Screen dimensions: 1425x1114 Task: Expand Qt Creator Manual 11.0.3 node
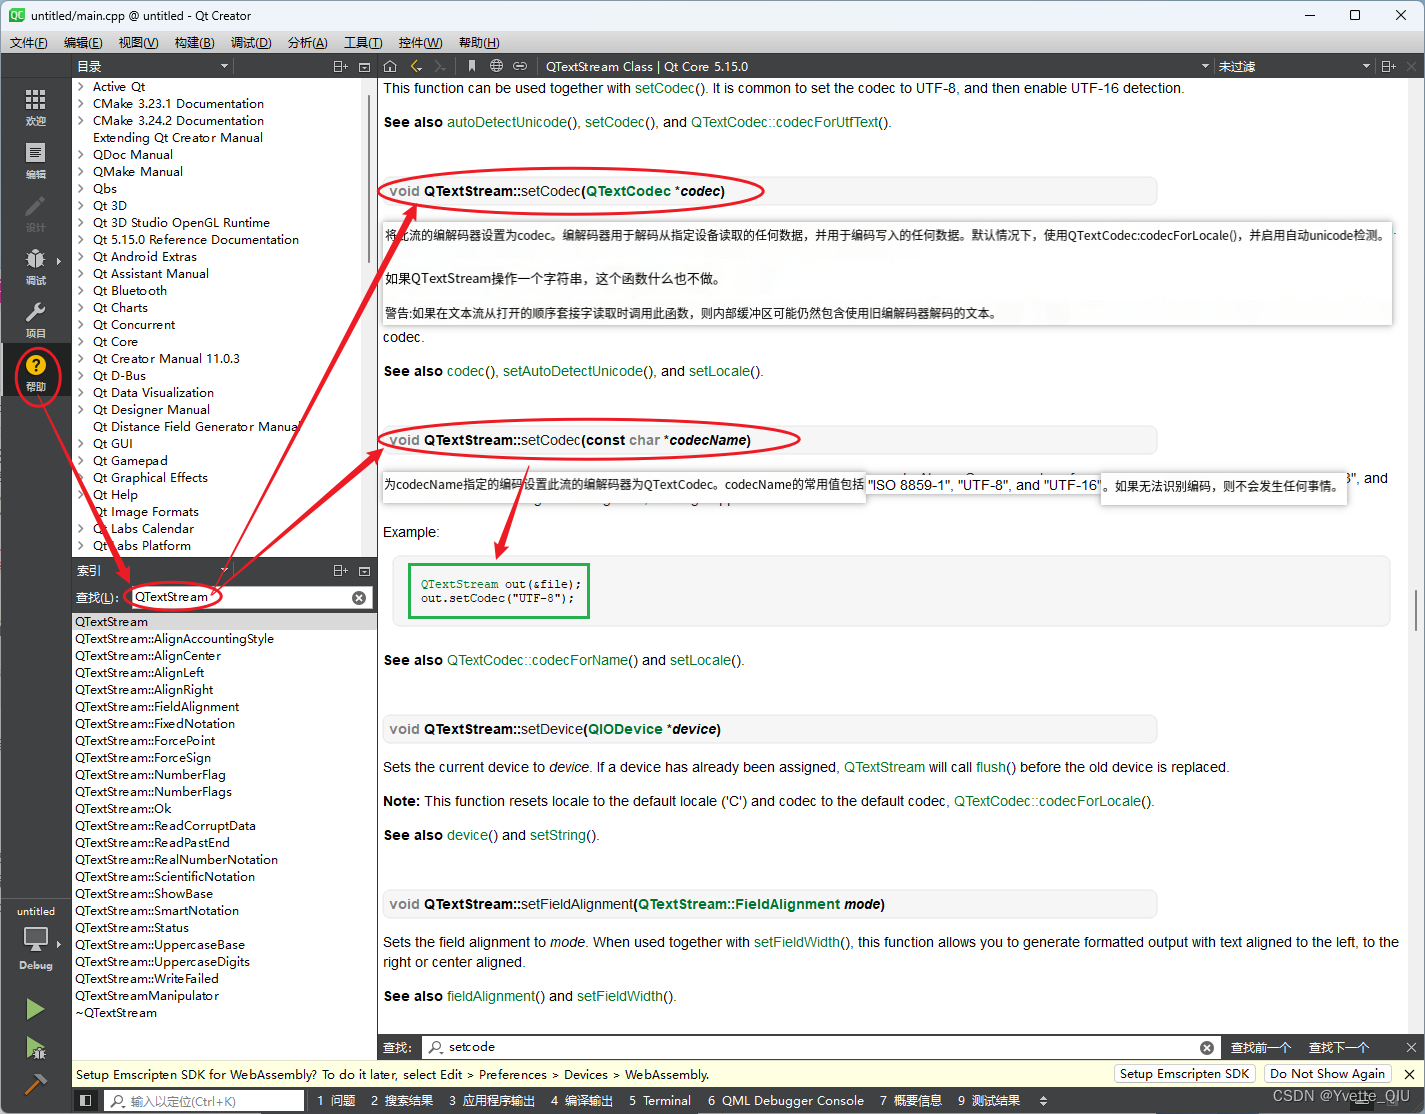tap(81, 358)
